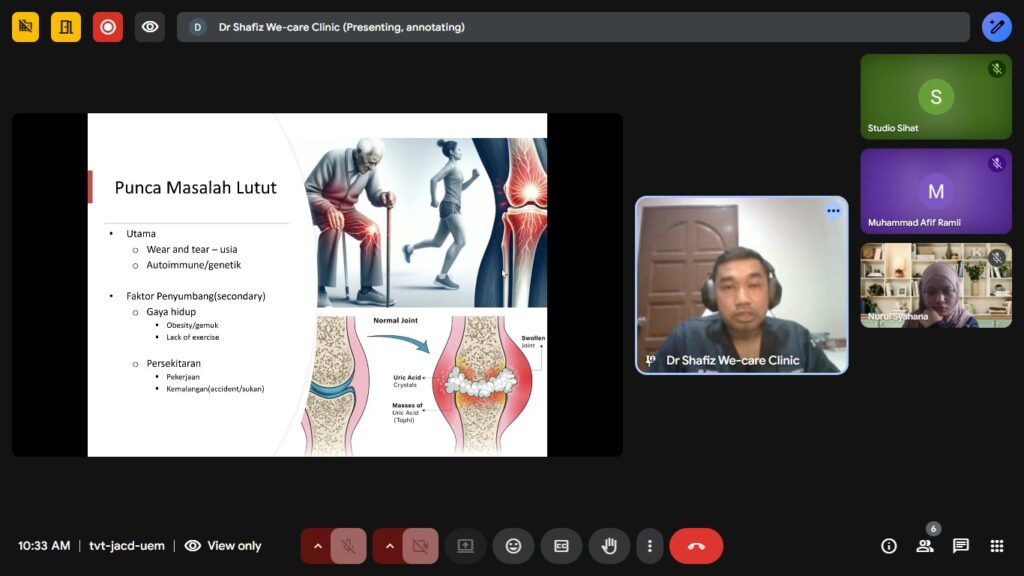Open options on Dr Shafiz's video tile
This screenshot has height=576, width=1024.
coord(832,211)
